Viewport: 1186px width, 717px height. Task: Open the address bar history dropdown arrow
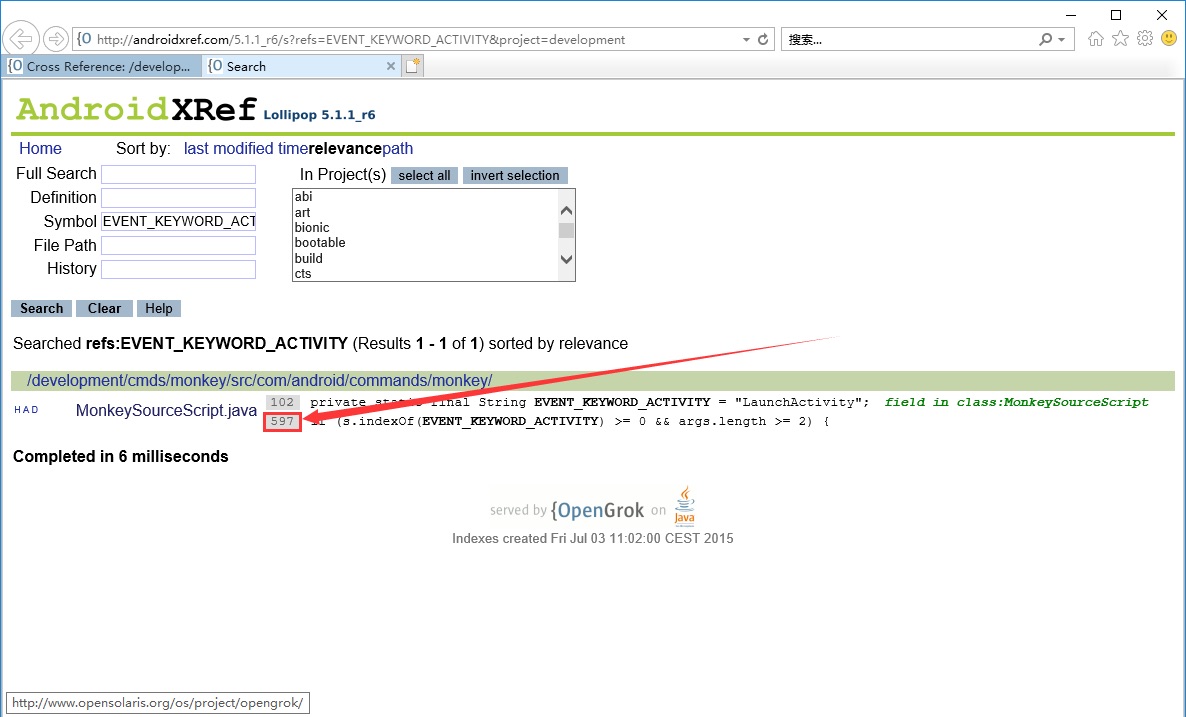[x=746, y=39]
